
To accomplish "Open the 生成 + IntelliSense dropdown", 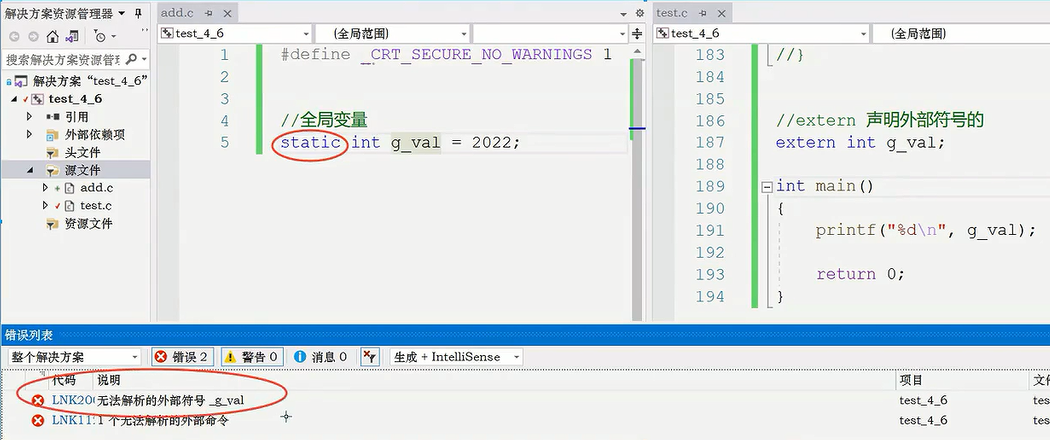I will (x=456, y=357).
